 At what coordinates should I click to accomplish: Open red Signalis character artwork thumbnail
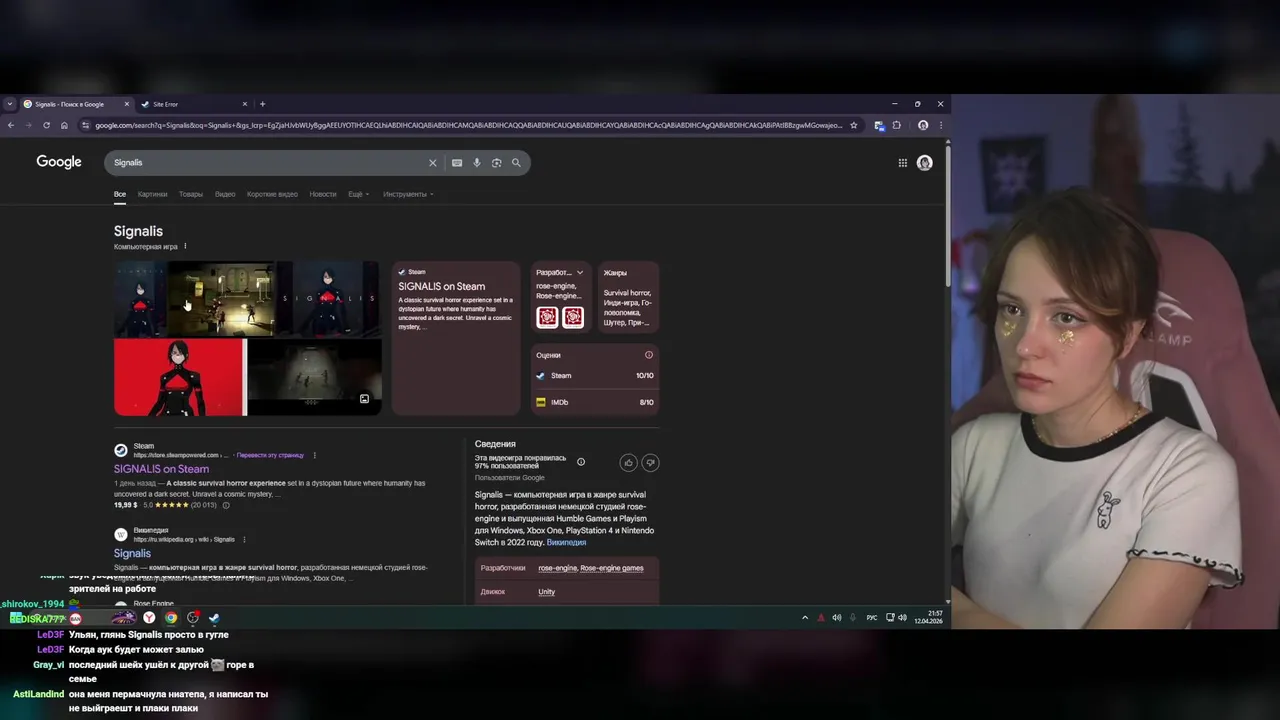(x=179, y=377)
